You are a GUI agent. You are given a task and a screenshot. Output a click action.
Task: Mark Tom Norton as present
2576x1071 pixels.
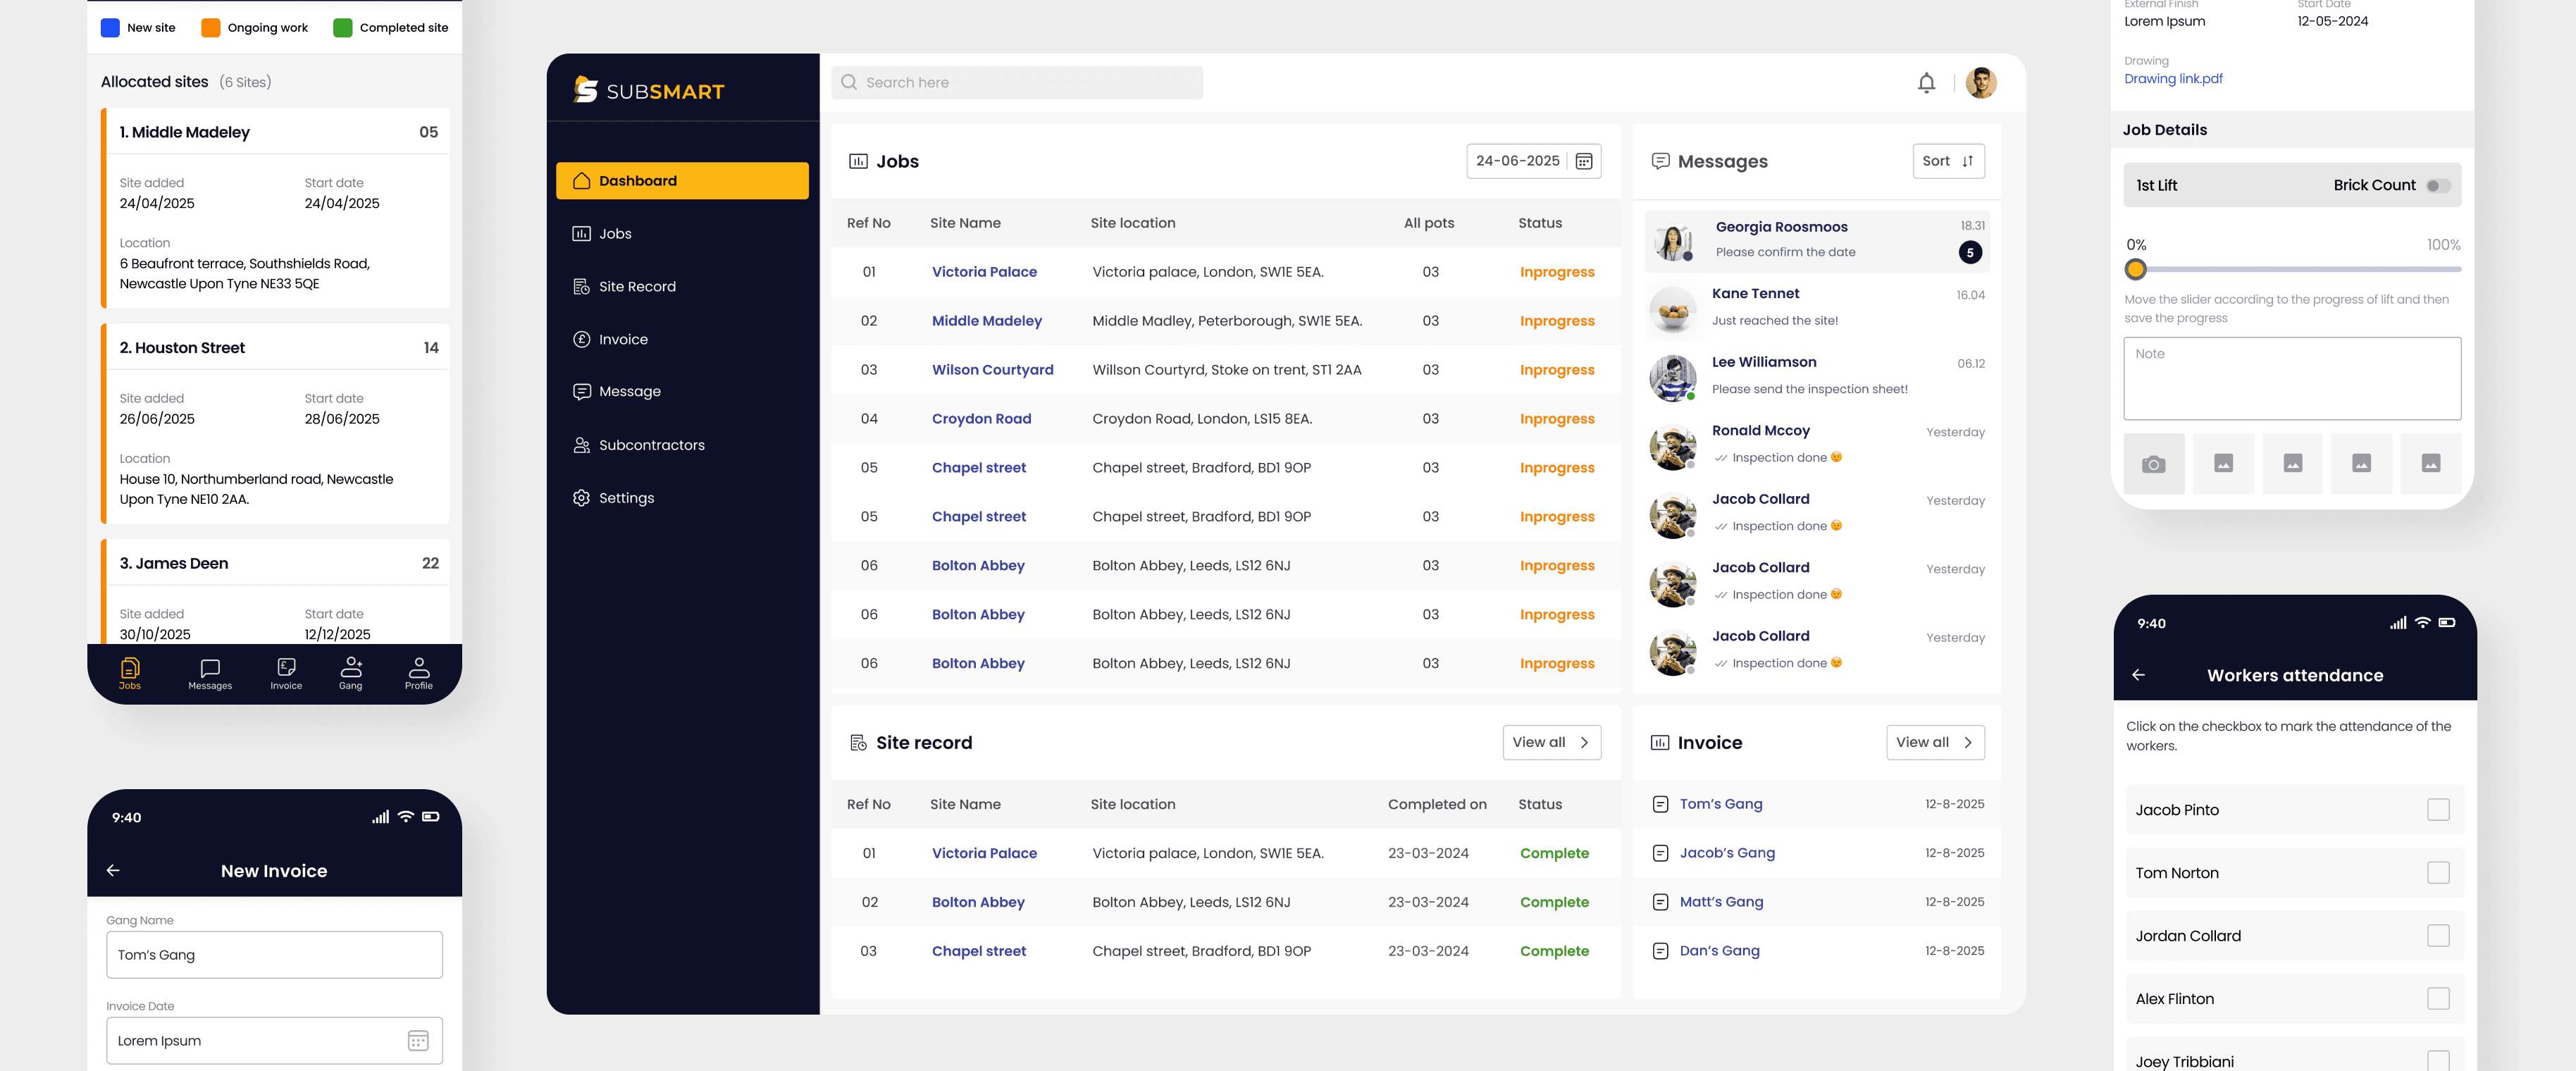2438,873
